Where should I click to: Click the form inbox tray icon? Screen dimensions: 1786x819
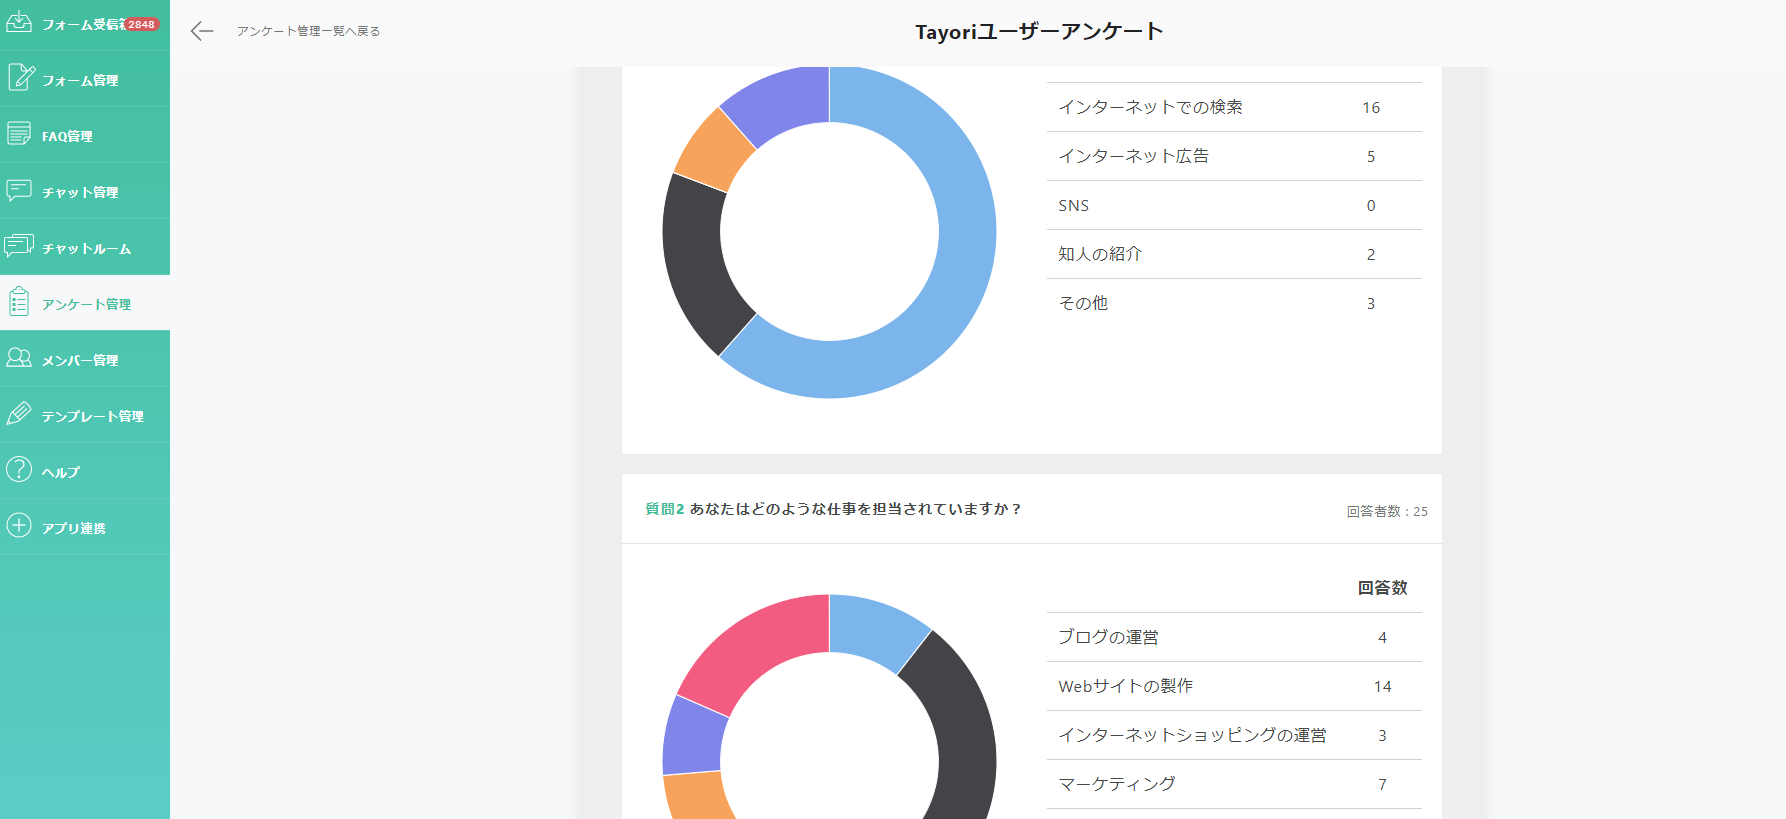click(19, 22)
